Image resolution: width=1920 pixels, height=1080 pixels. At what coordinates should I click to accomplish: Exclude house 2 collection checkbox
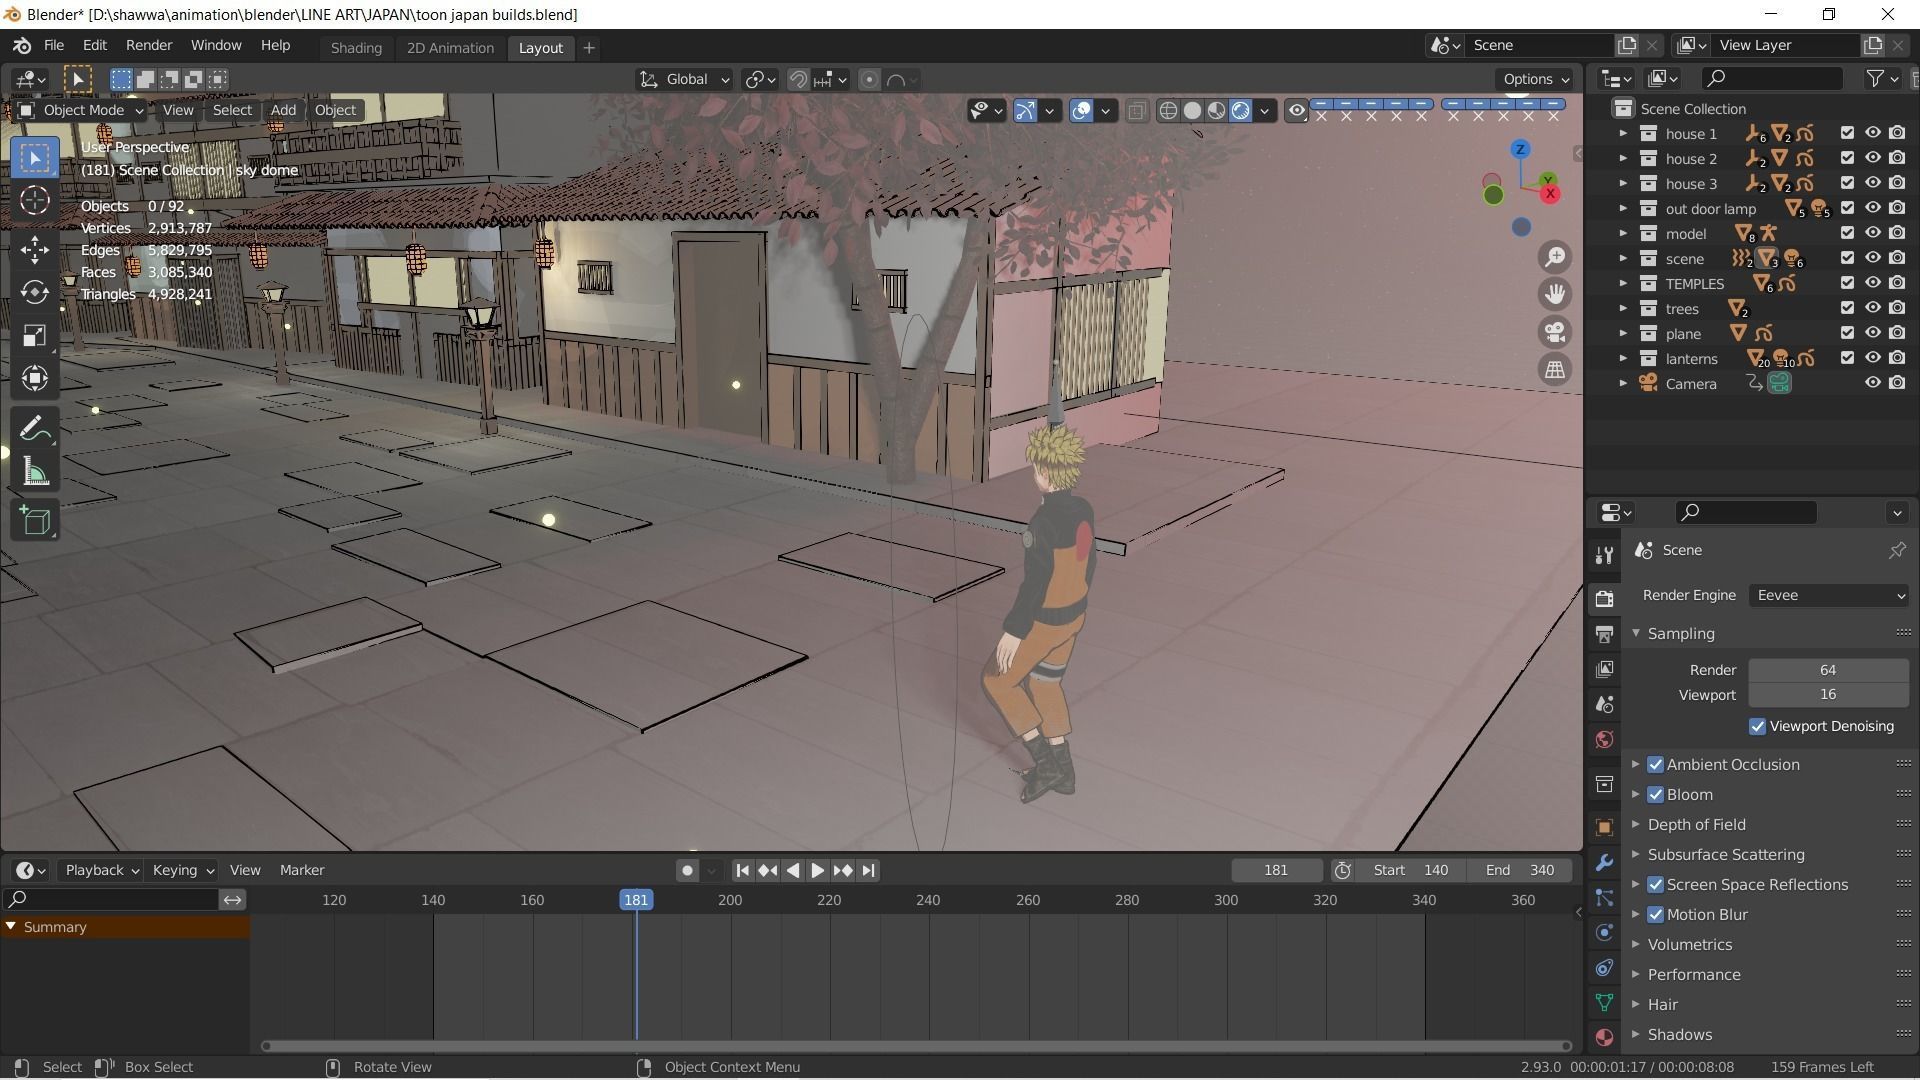(x=1847, y=158)
